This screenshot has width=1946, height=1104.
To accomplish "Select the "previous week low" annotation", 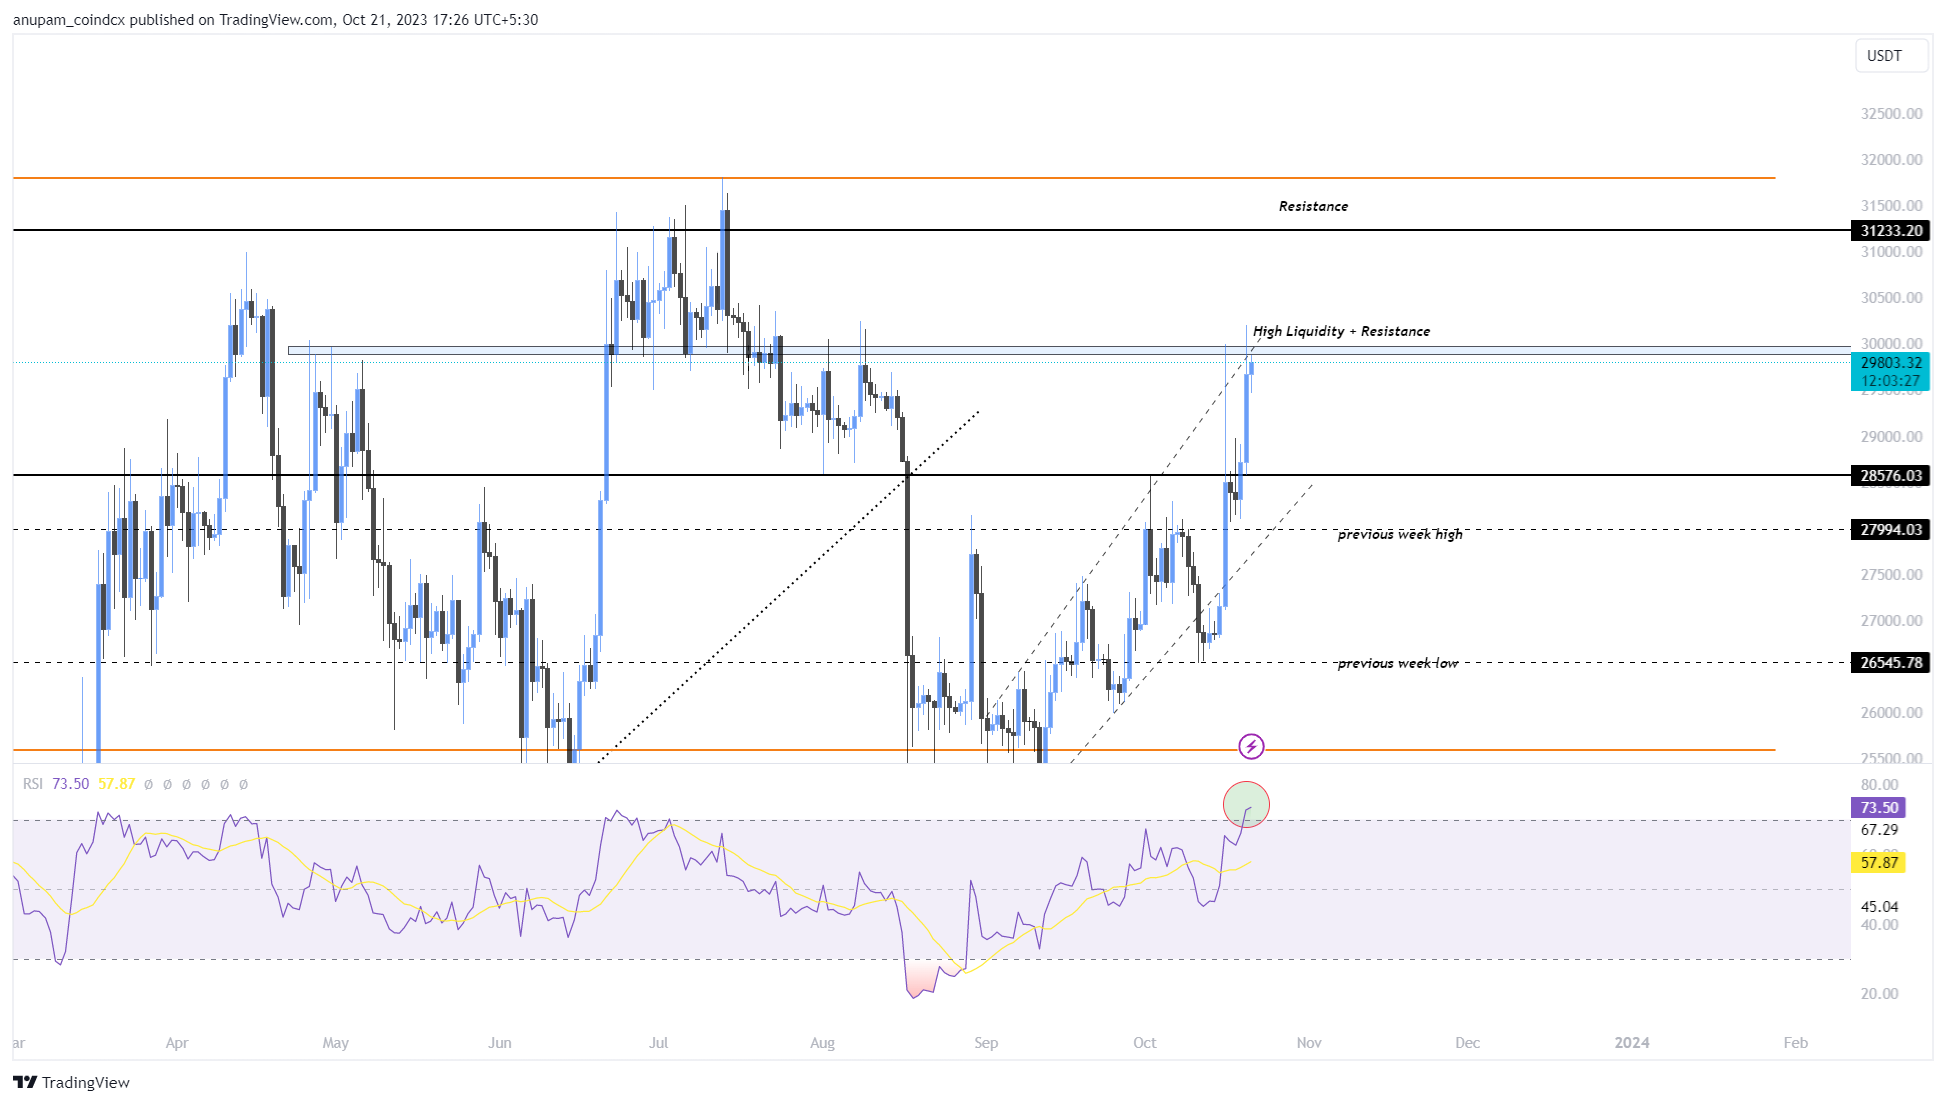I will tap(1398, 663).
